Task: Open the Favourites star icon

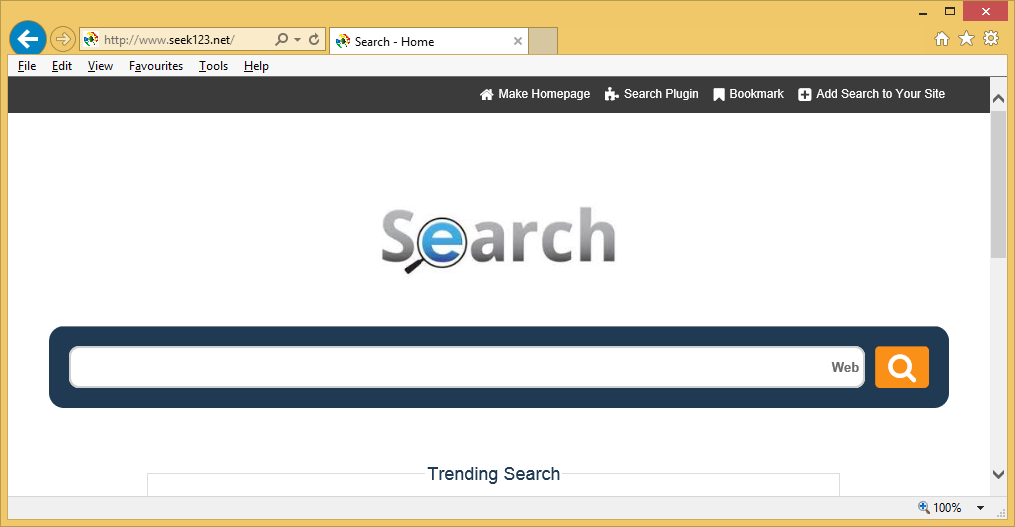Action: [x=966, y=39]
